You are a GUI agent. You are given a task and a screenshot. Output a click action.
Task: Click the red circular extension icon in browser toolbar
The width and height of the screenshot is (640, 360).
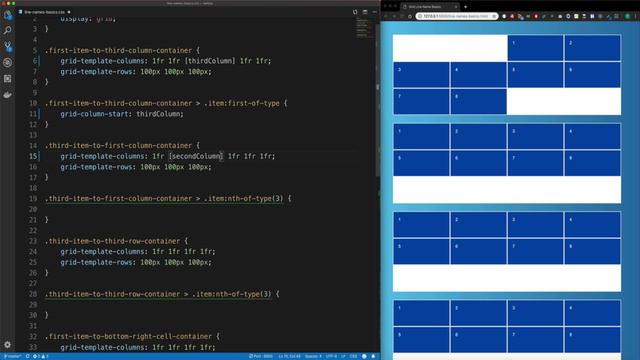(536, 16)
